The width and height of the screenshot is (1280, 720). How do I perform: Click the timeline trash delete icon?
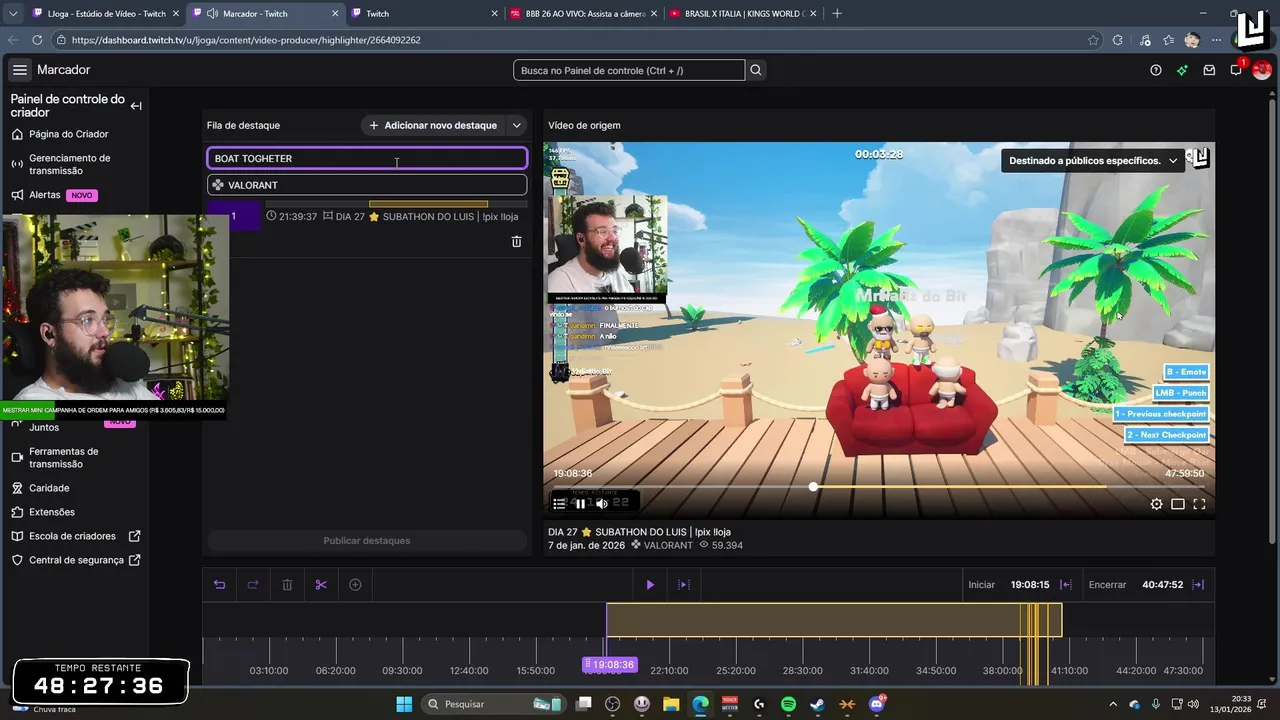point(287,585)
